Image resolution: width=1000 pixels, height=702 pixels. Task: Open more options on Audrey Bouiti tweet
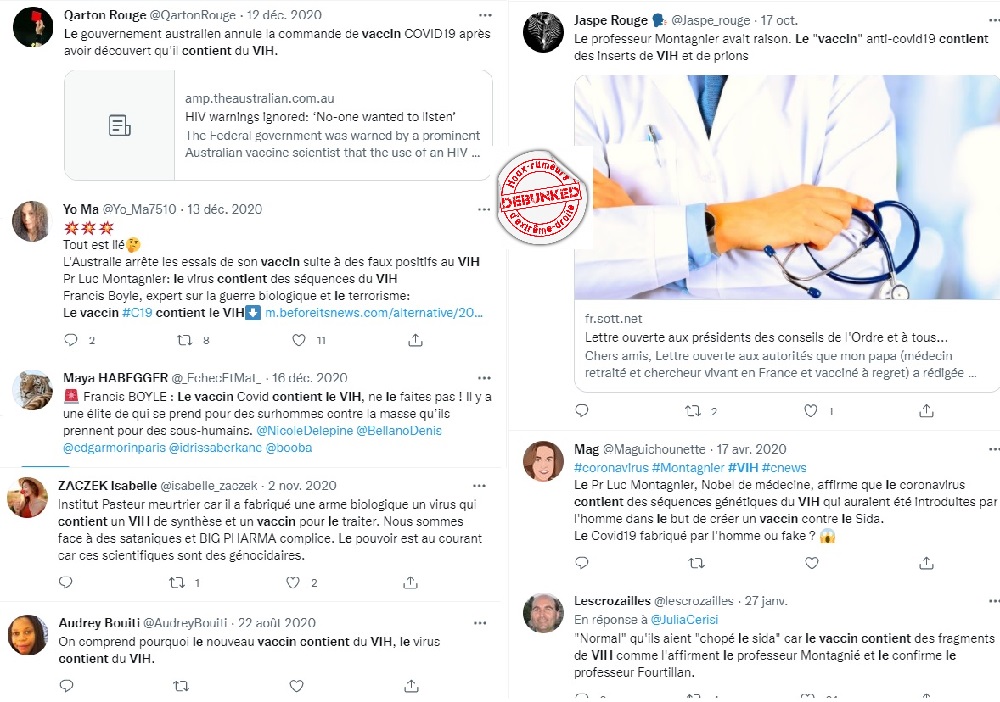pos(480,622)
